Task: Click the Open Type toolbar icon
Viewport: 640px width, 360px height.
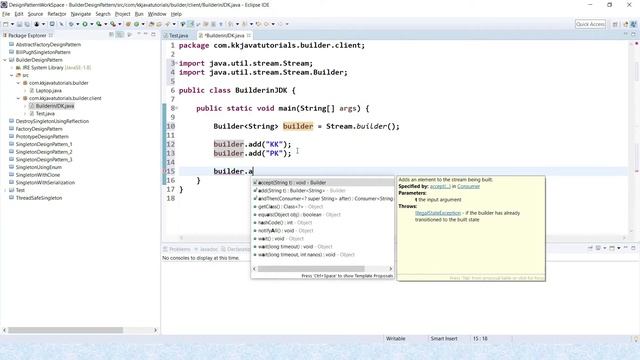Action: pos(151,24)
